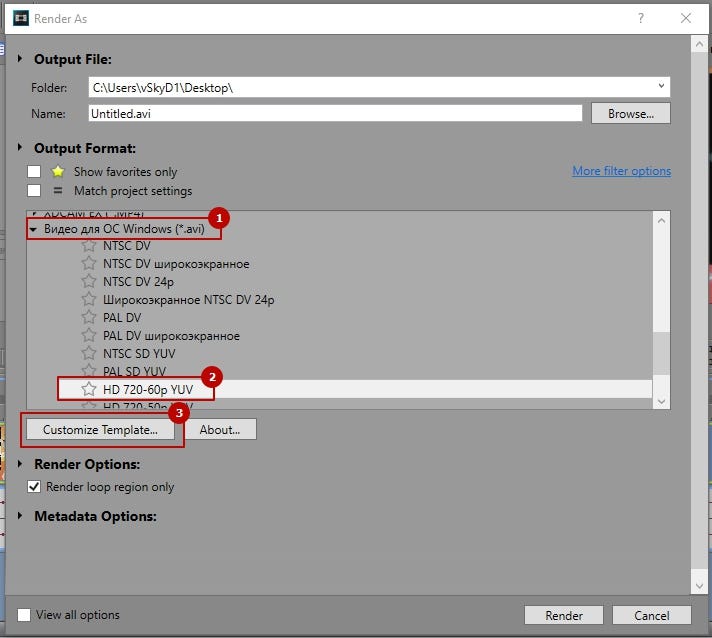Open the Folder path dropdown
The height and width of the screenshot is (638, 712).
click(661, 86)
